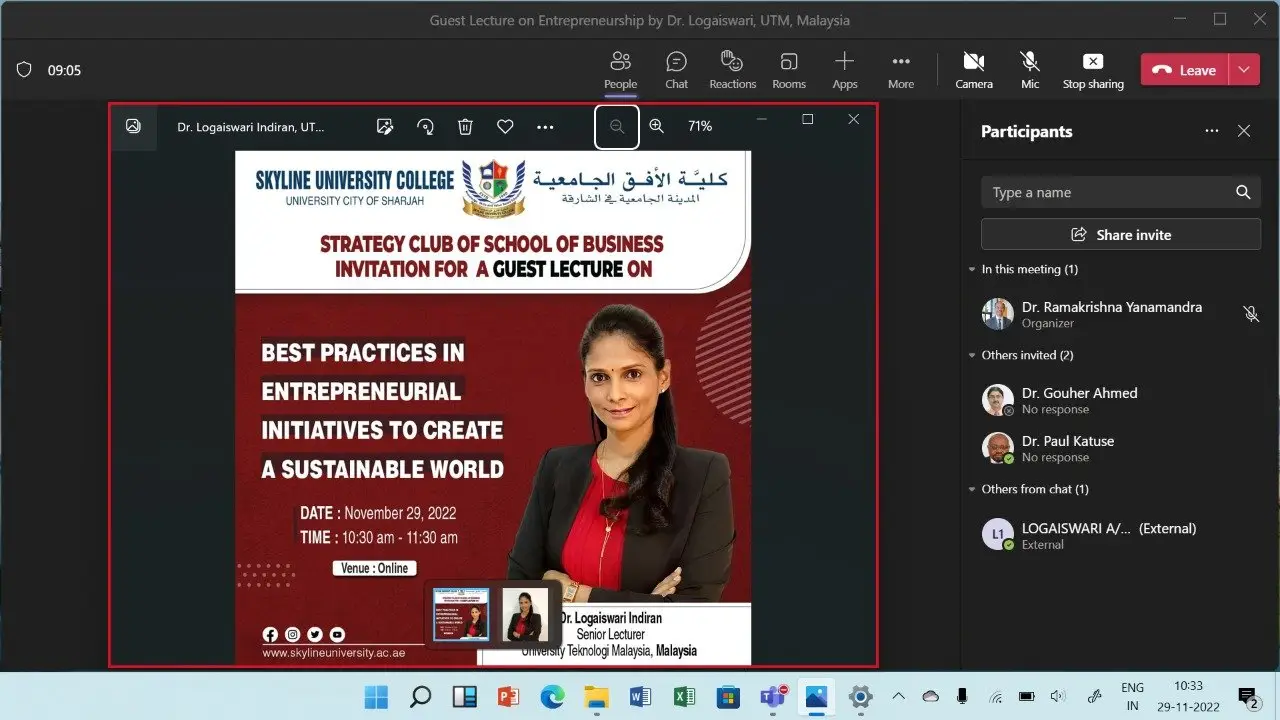The image size is (1280, 720).
Task: Stop sharing the screen
Action: pyautogui.click(x=1093, y=70)
